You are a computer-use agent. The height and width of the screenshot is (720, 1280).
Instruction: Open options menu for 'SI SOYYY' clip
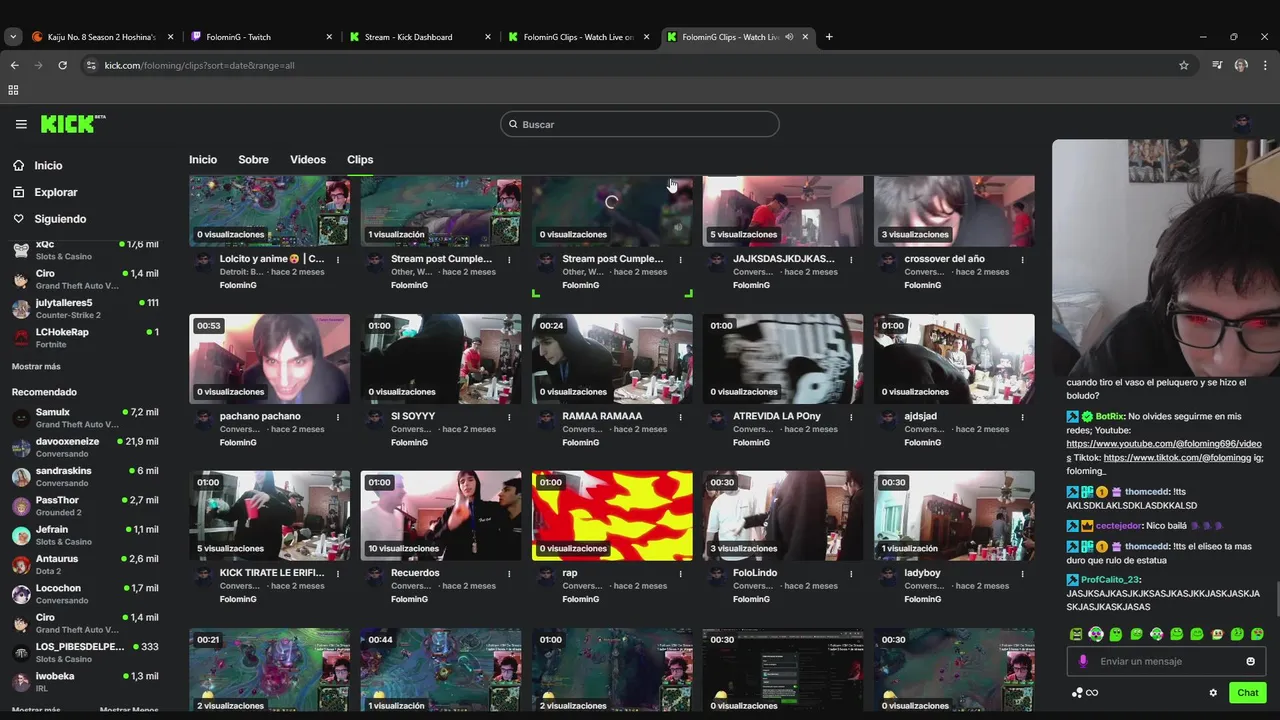[x=509, y=417]
